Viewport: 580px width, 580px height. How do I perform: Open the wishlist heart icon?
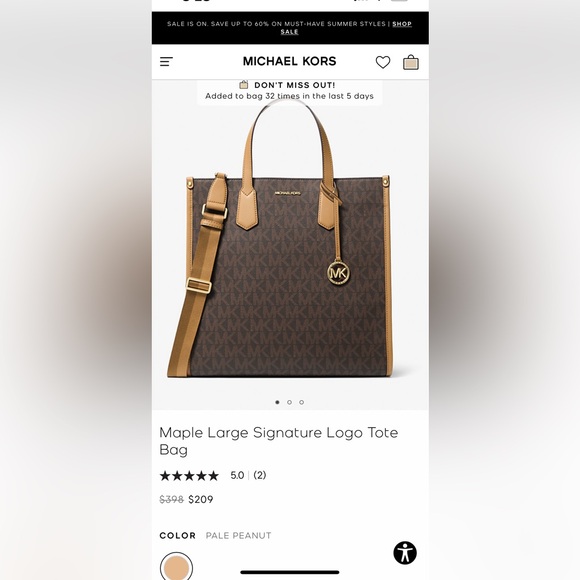(x=383, y=62)
